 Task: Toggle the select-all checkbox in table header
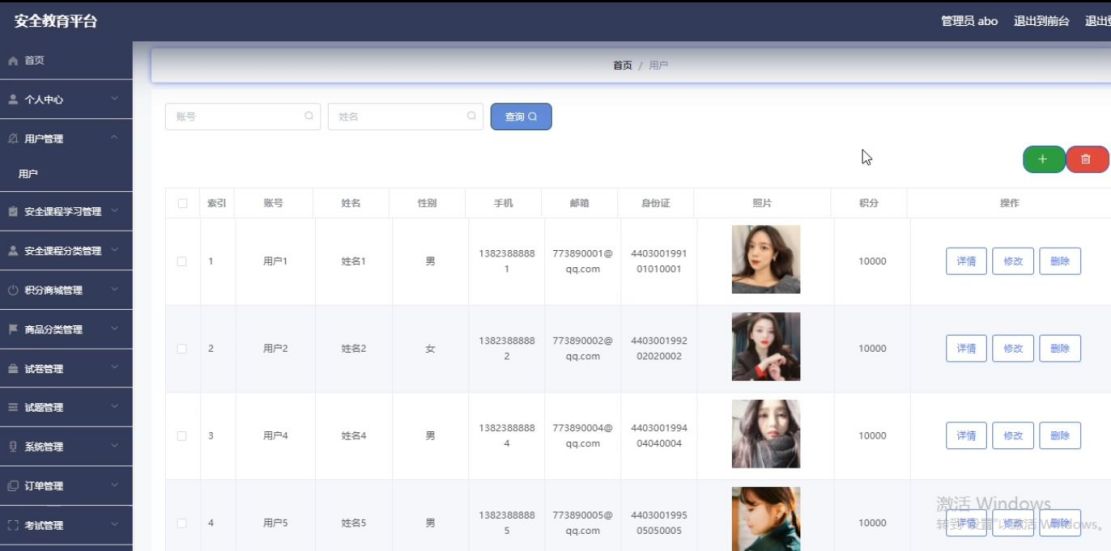click(x=183, y=203)
